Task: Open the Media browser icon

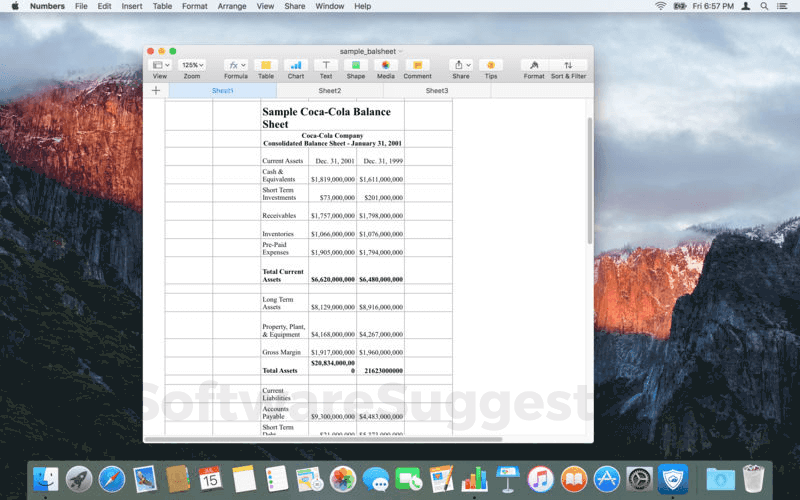Action: 385,65
